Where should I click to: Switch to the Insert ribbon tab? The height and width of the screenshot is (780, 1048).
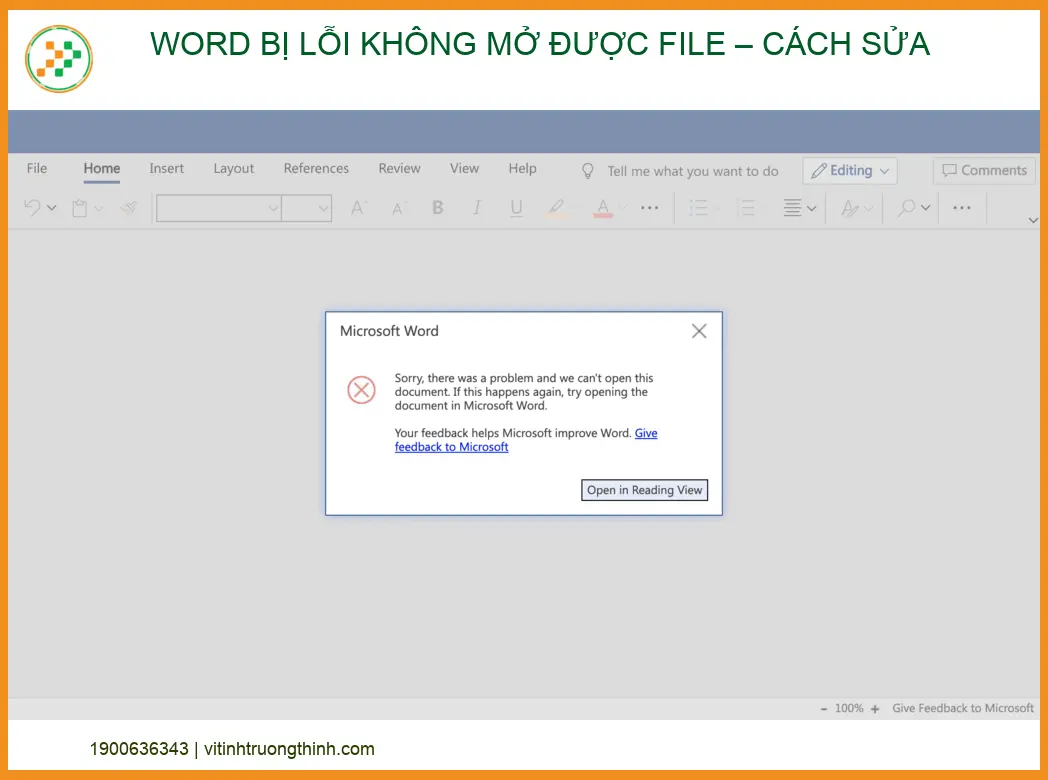166,168
